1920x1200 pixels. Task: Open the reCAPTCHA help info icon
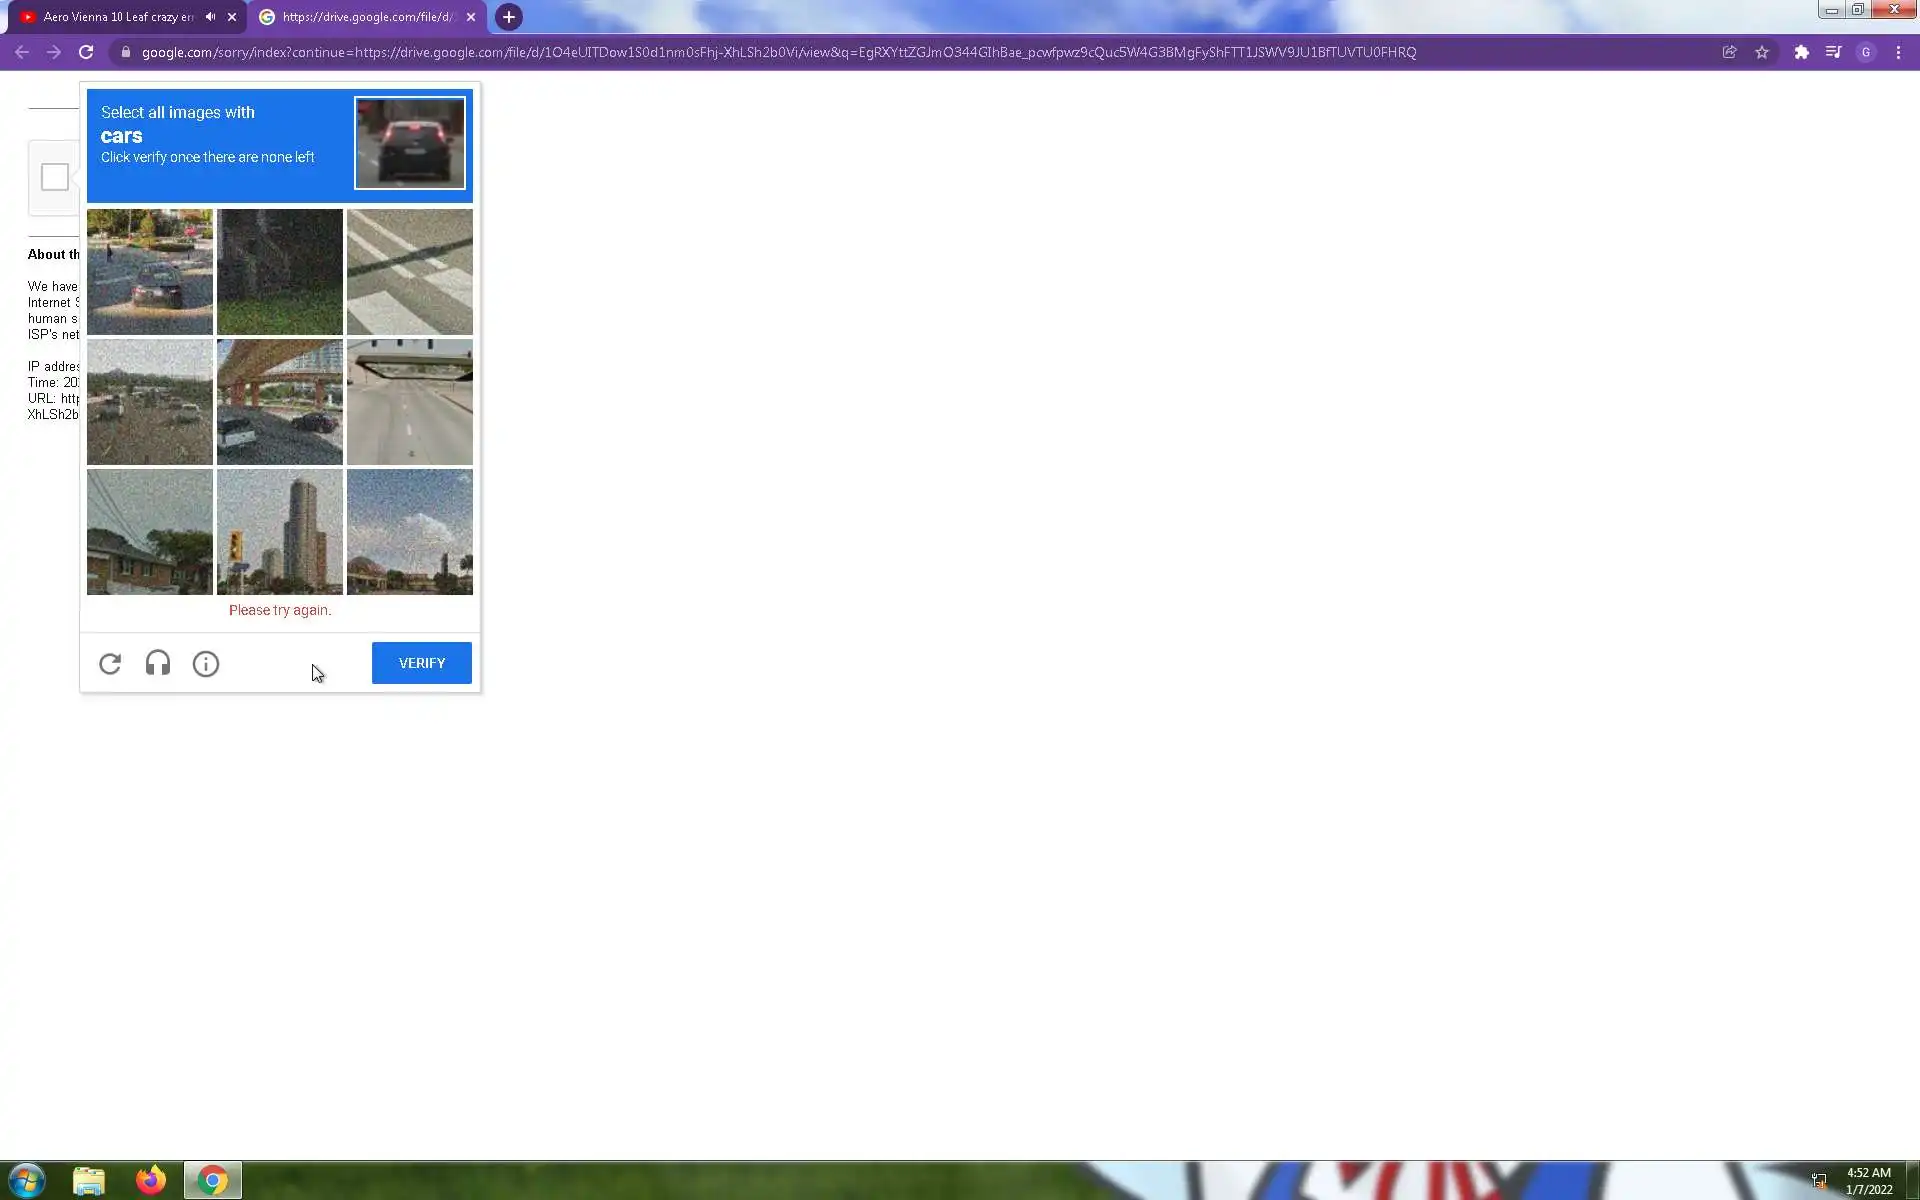click(206, 664)
